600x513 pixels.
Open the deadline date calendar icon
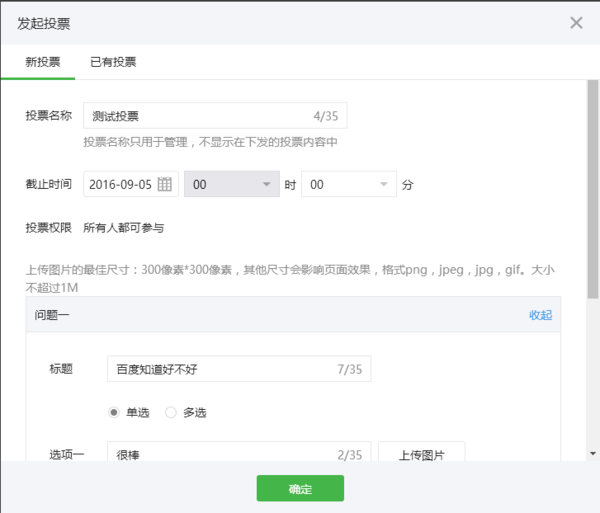coord(165,184)
